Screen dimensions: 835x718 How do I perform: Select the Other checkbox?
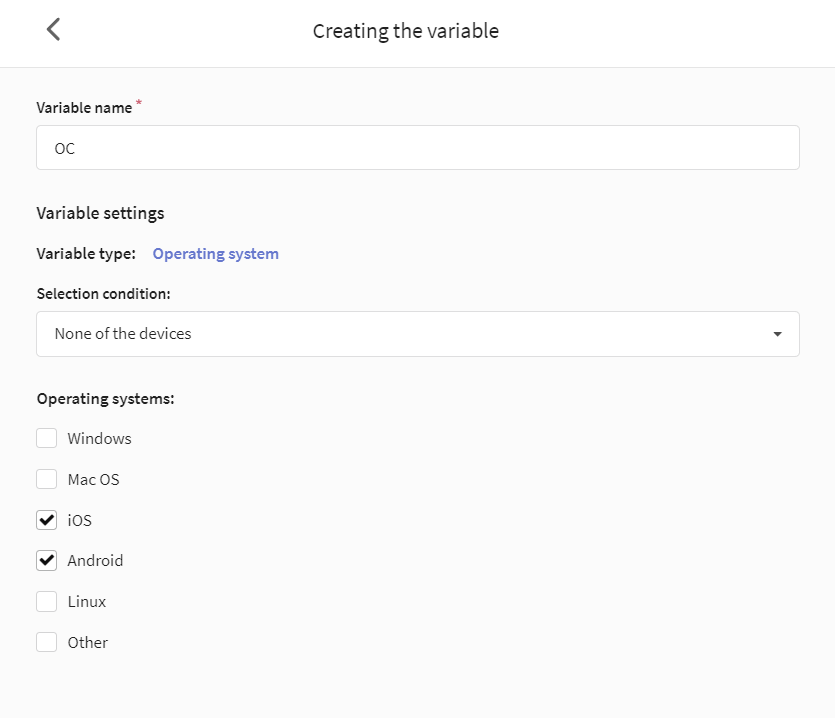tap(46, 642)
